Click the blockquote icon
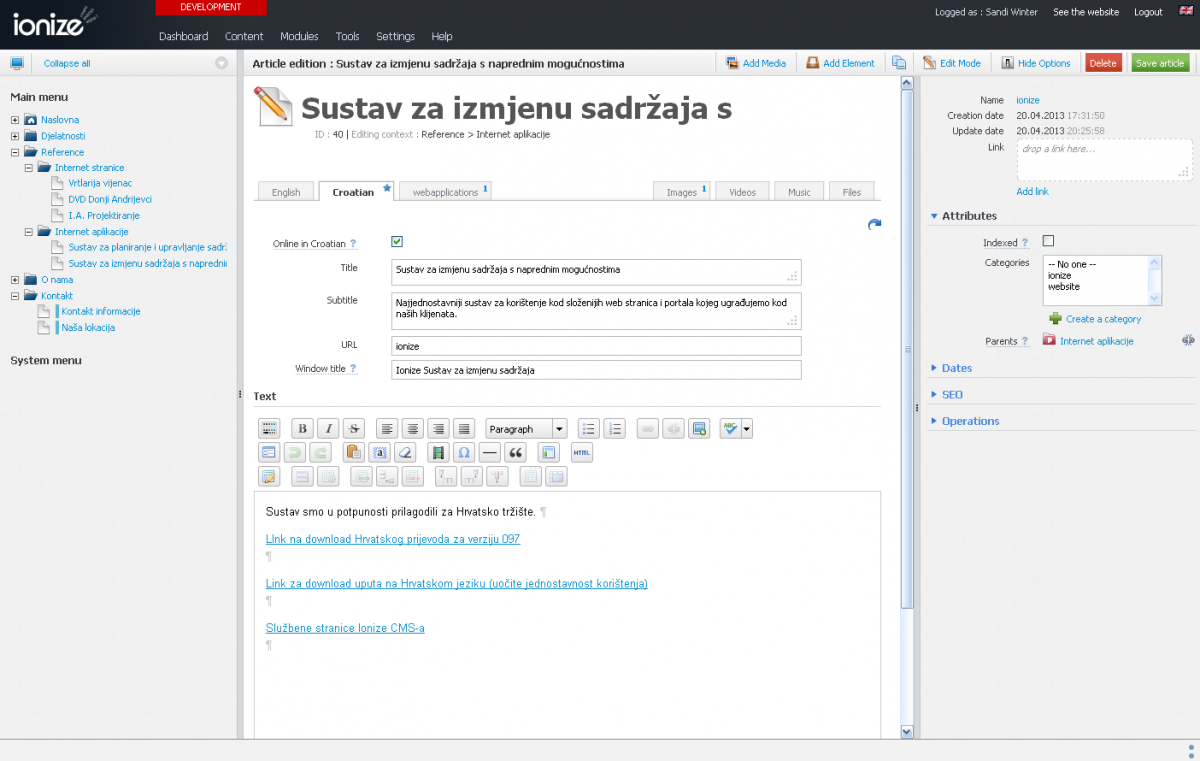This screenshot has height=761, width=1200. [516, 453]
